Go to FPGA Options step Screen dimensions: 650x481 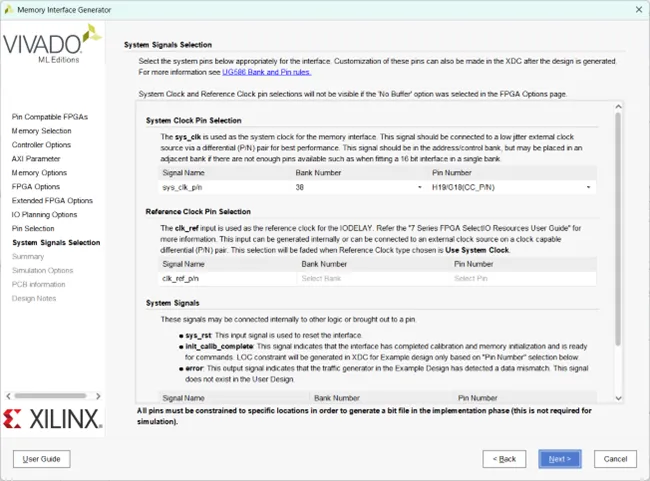(x=36, y=187)
